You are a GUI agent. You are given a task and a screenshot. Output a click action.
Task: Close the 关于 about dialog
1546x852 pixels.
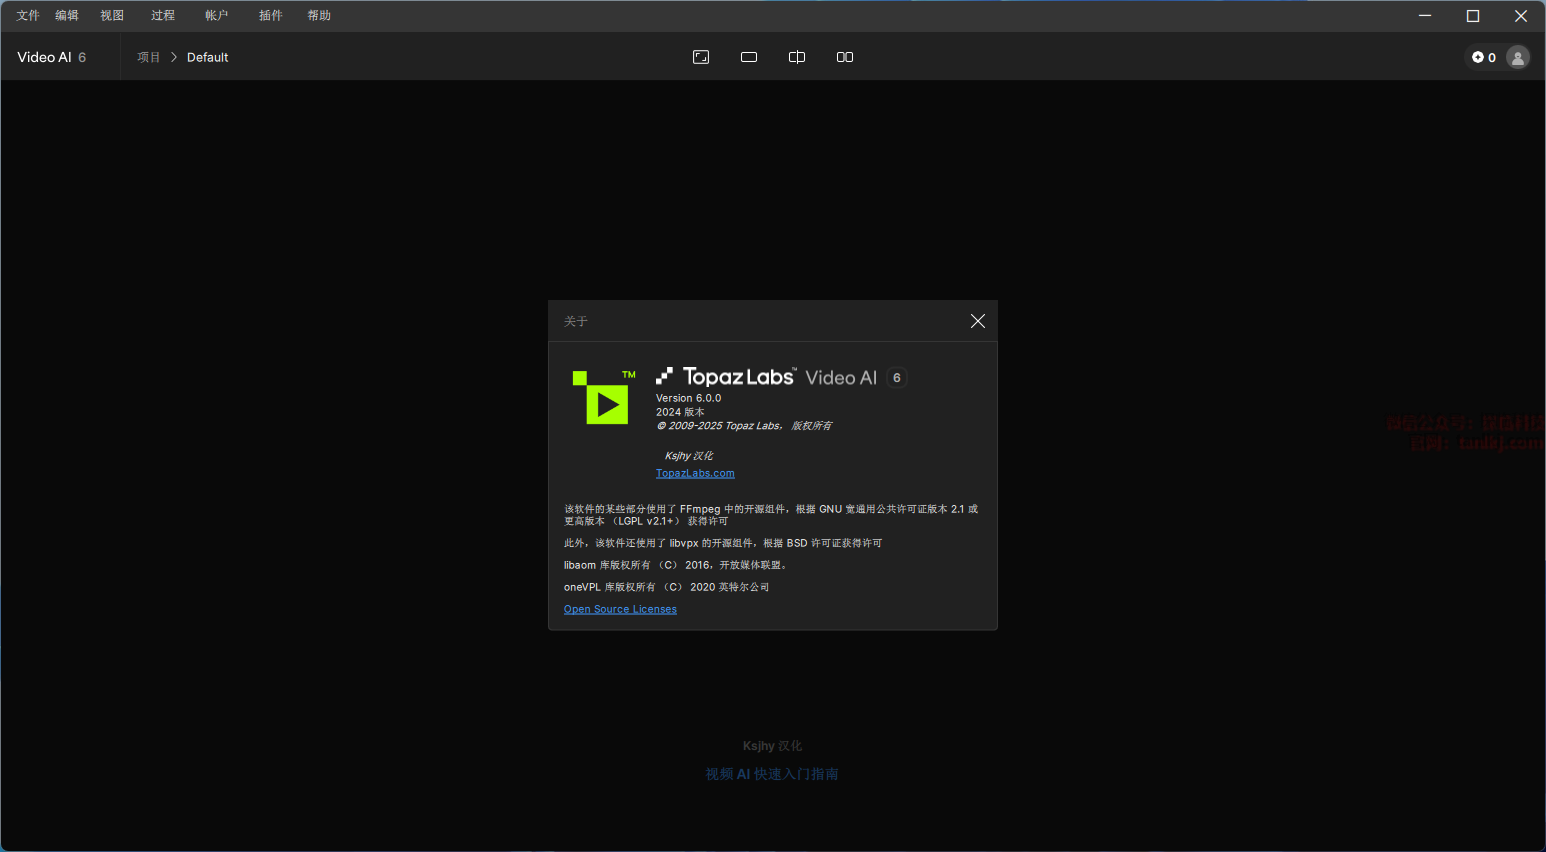coord(977,321)
